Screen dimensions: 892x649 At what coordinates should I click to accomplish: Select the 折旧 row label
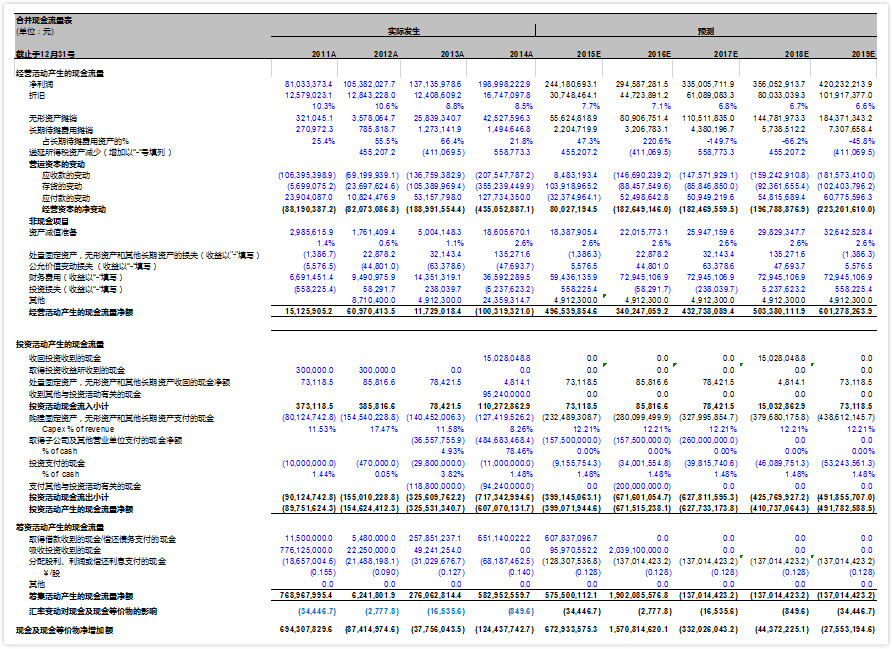click(36, 95)
